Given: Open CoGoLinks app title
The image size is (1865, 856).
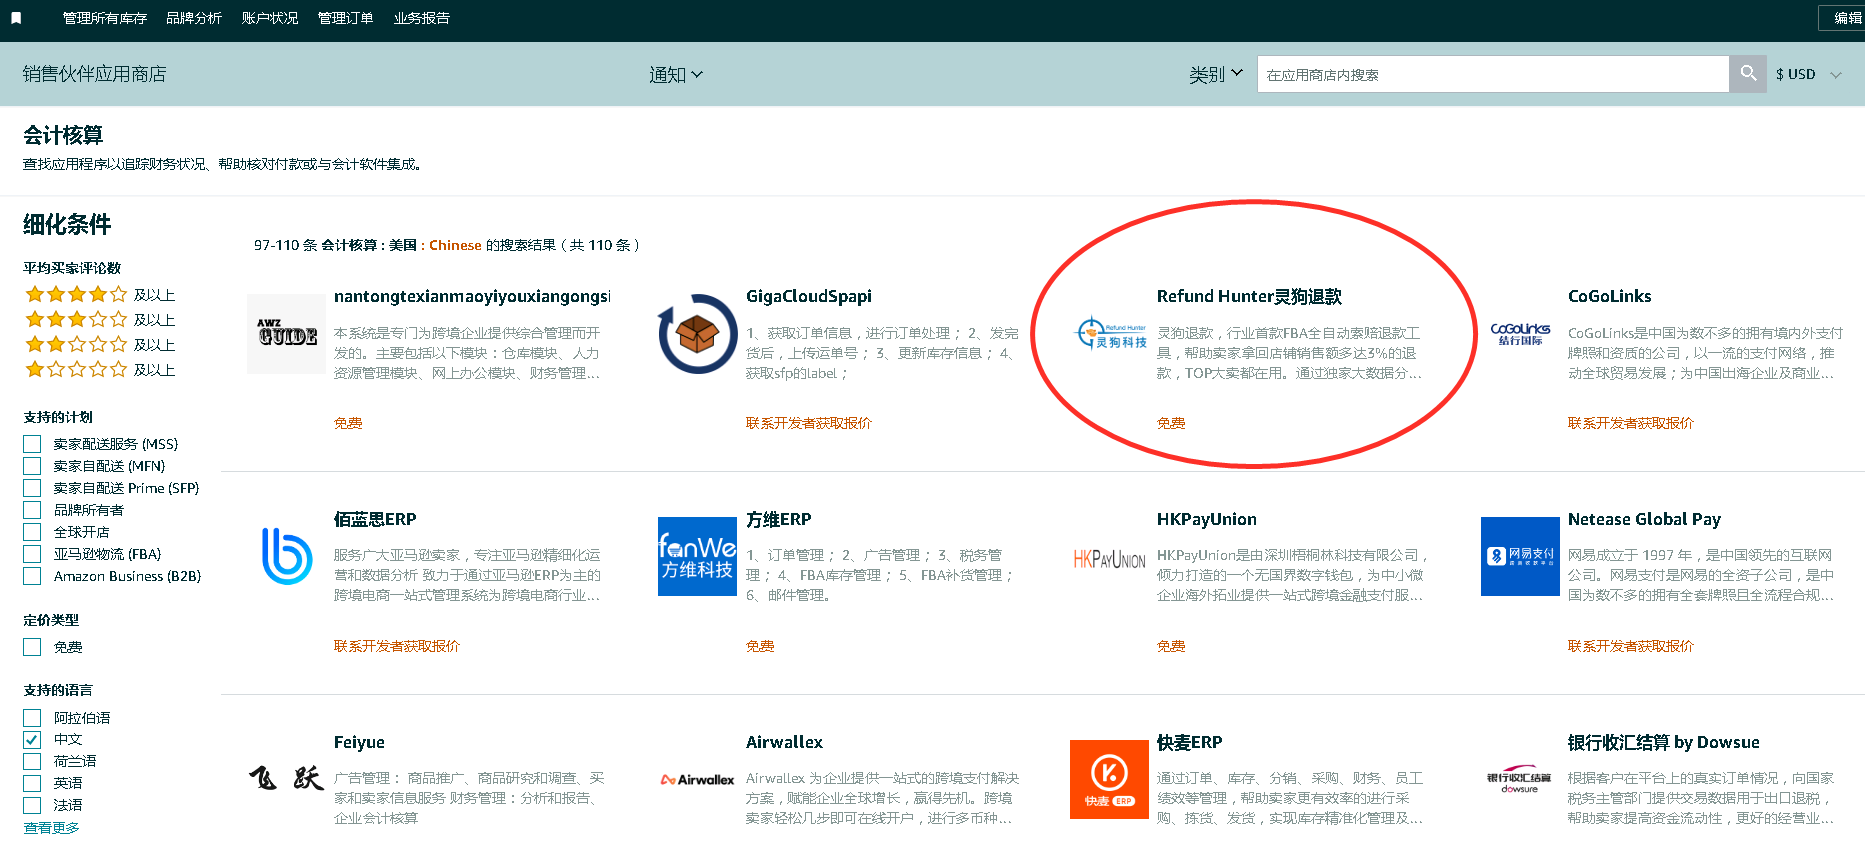Looking at the screenshot, I should coord(1610,296).
